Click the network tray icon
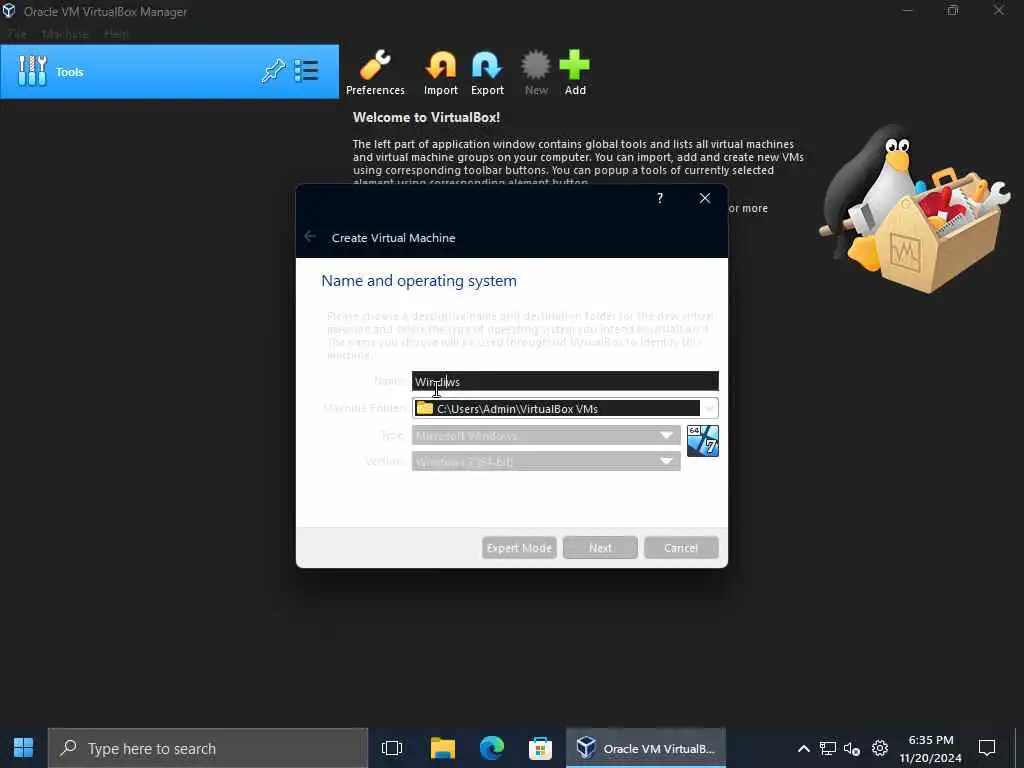 [827, 748]
